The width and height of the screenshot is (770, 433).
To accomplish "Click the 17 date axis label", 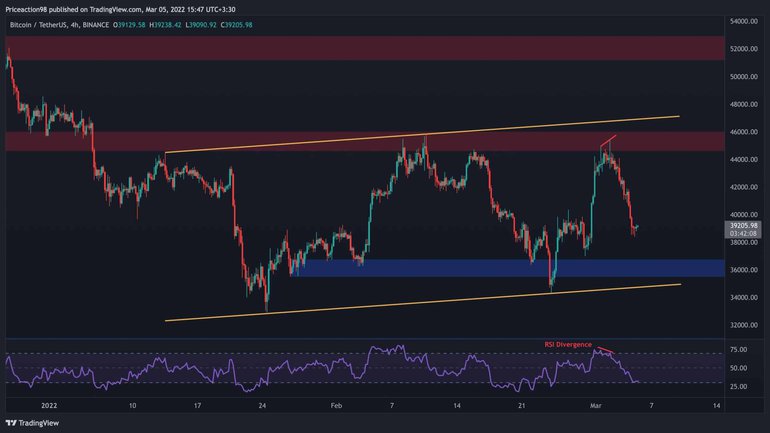I will point(197,406).
